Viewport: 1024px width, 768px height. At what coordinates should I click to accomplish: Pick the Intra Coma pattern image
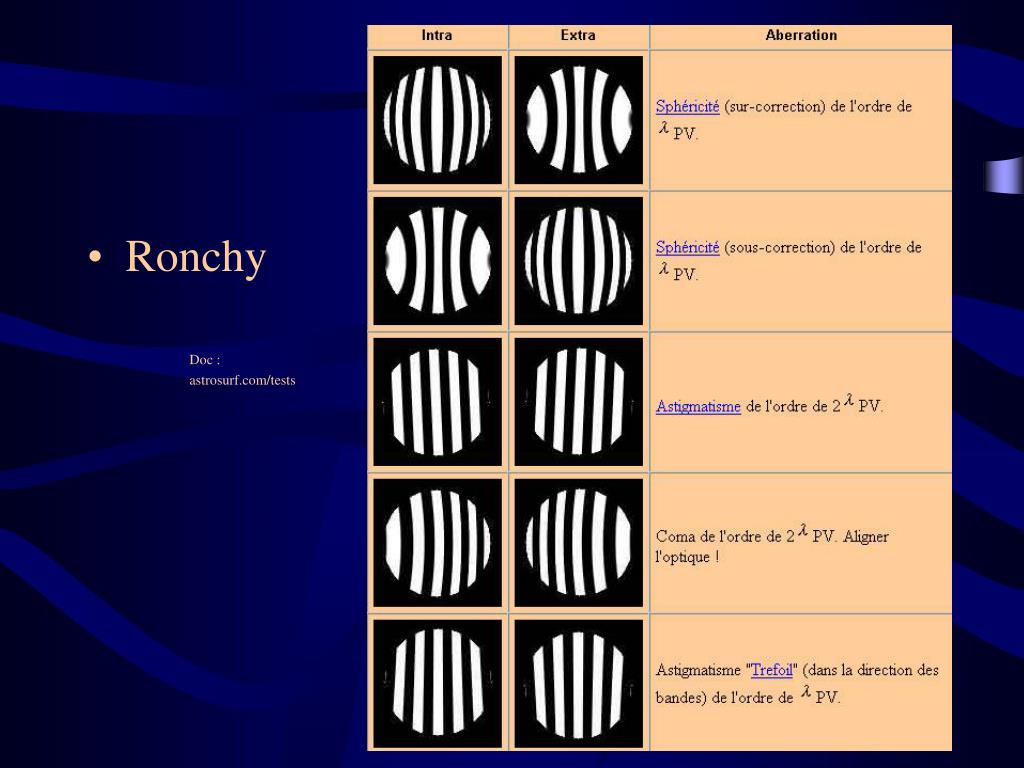438,543
